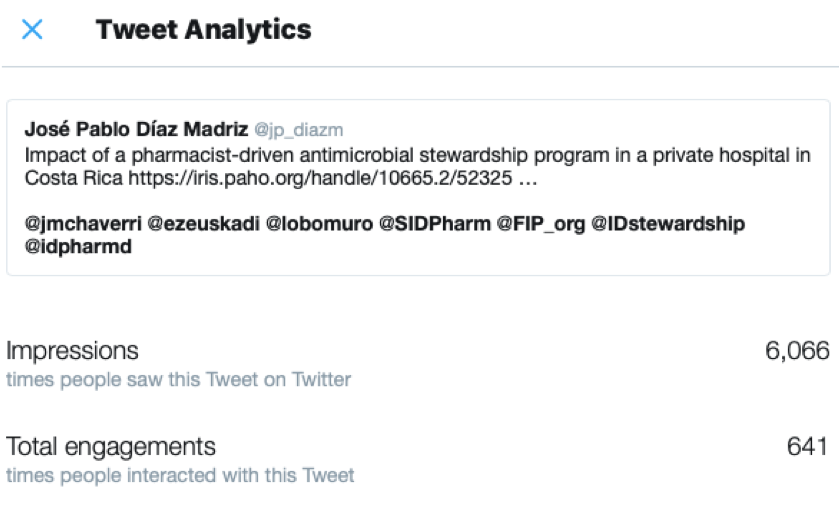Click the tweet text about antimicrobial stewardship

pos(417,155)
